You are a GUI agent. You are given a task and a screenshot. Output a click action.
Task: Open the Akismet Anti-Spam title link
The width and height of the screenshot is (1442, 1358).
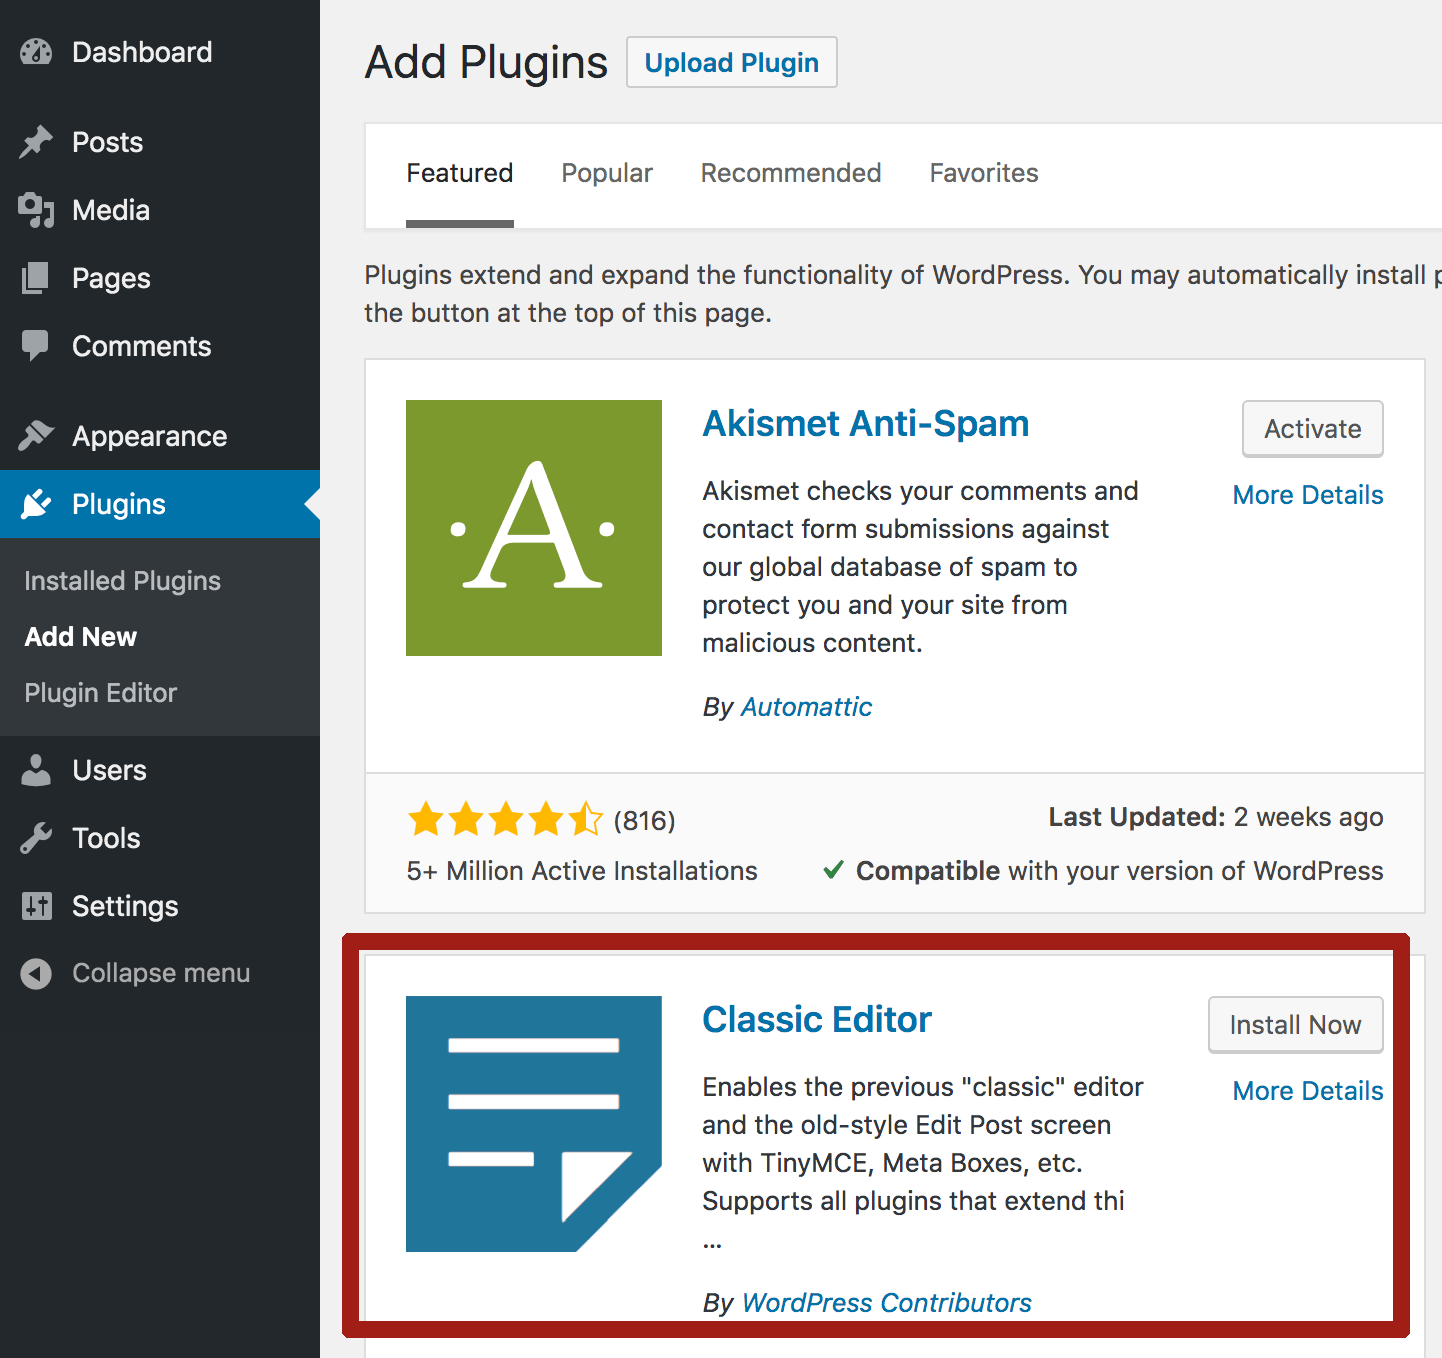866,424
